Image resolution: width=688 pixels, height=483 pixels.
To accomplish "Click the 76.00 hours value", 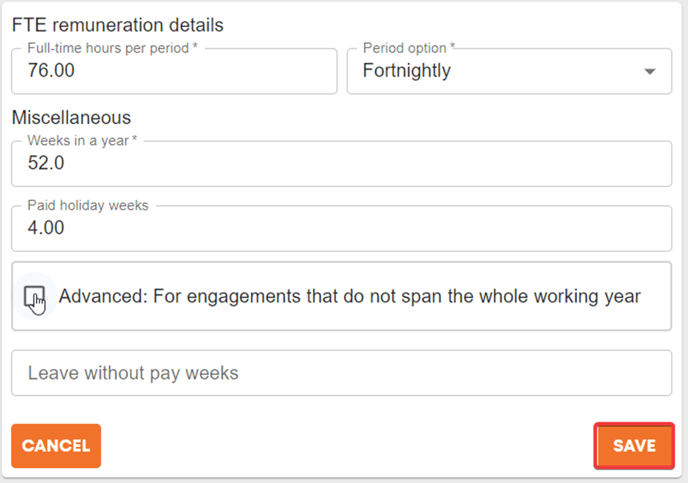I will pos(51,70).
